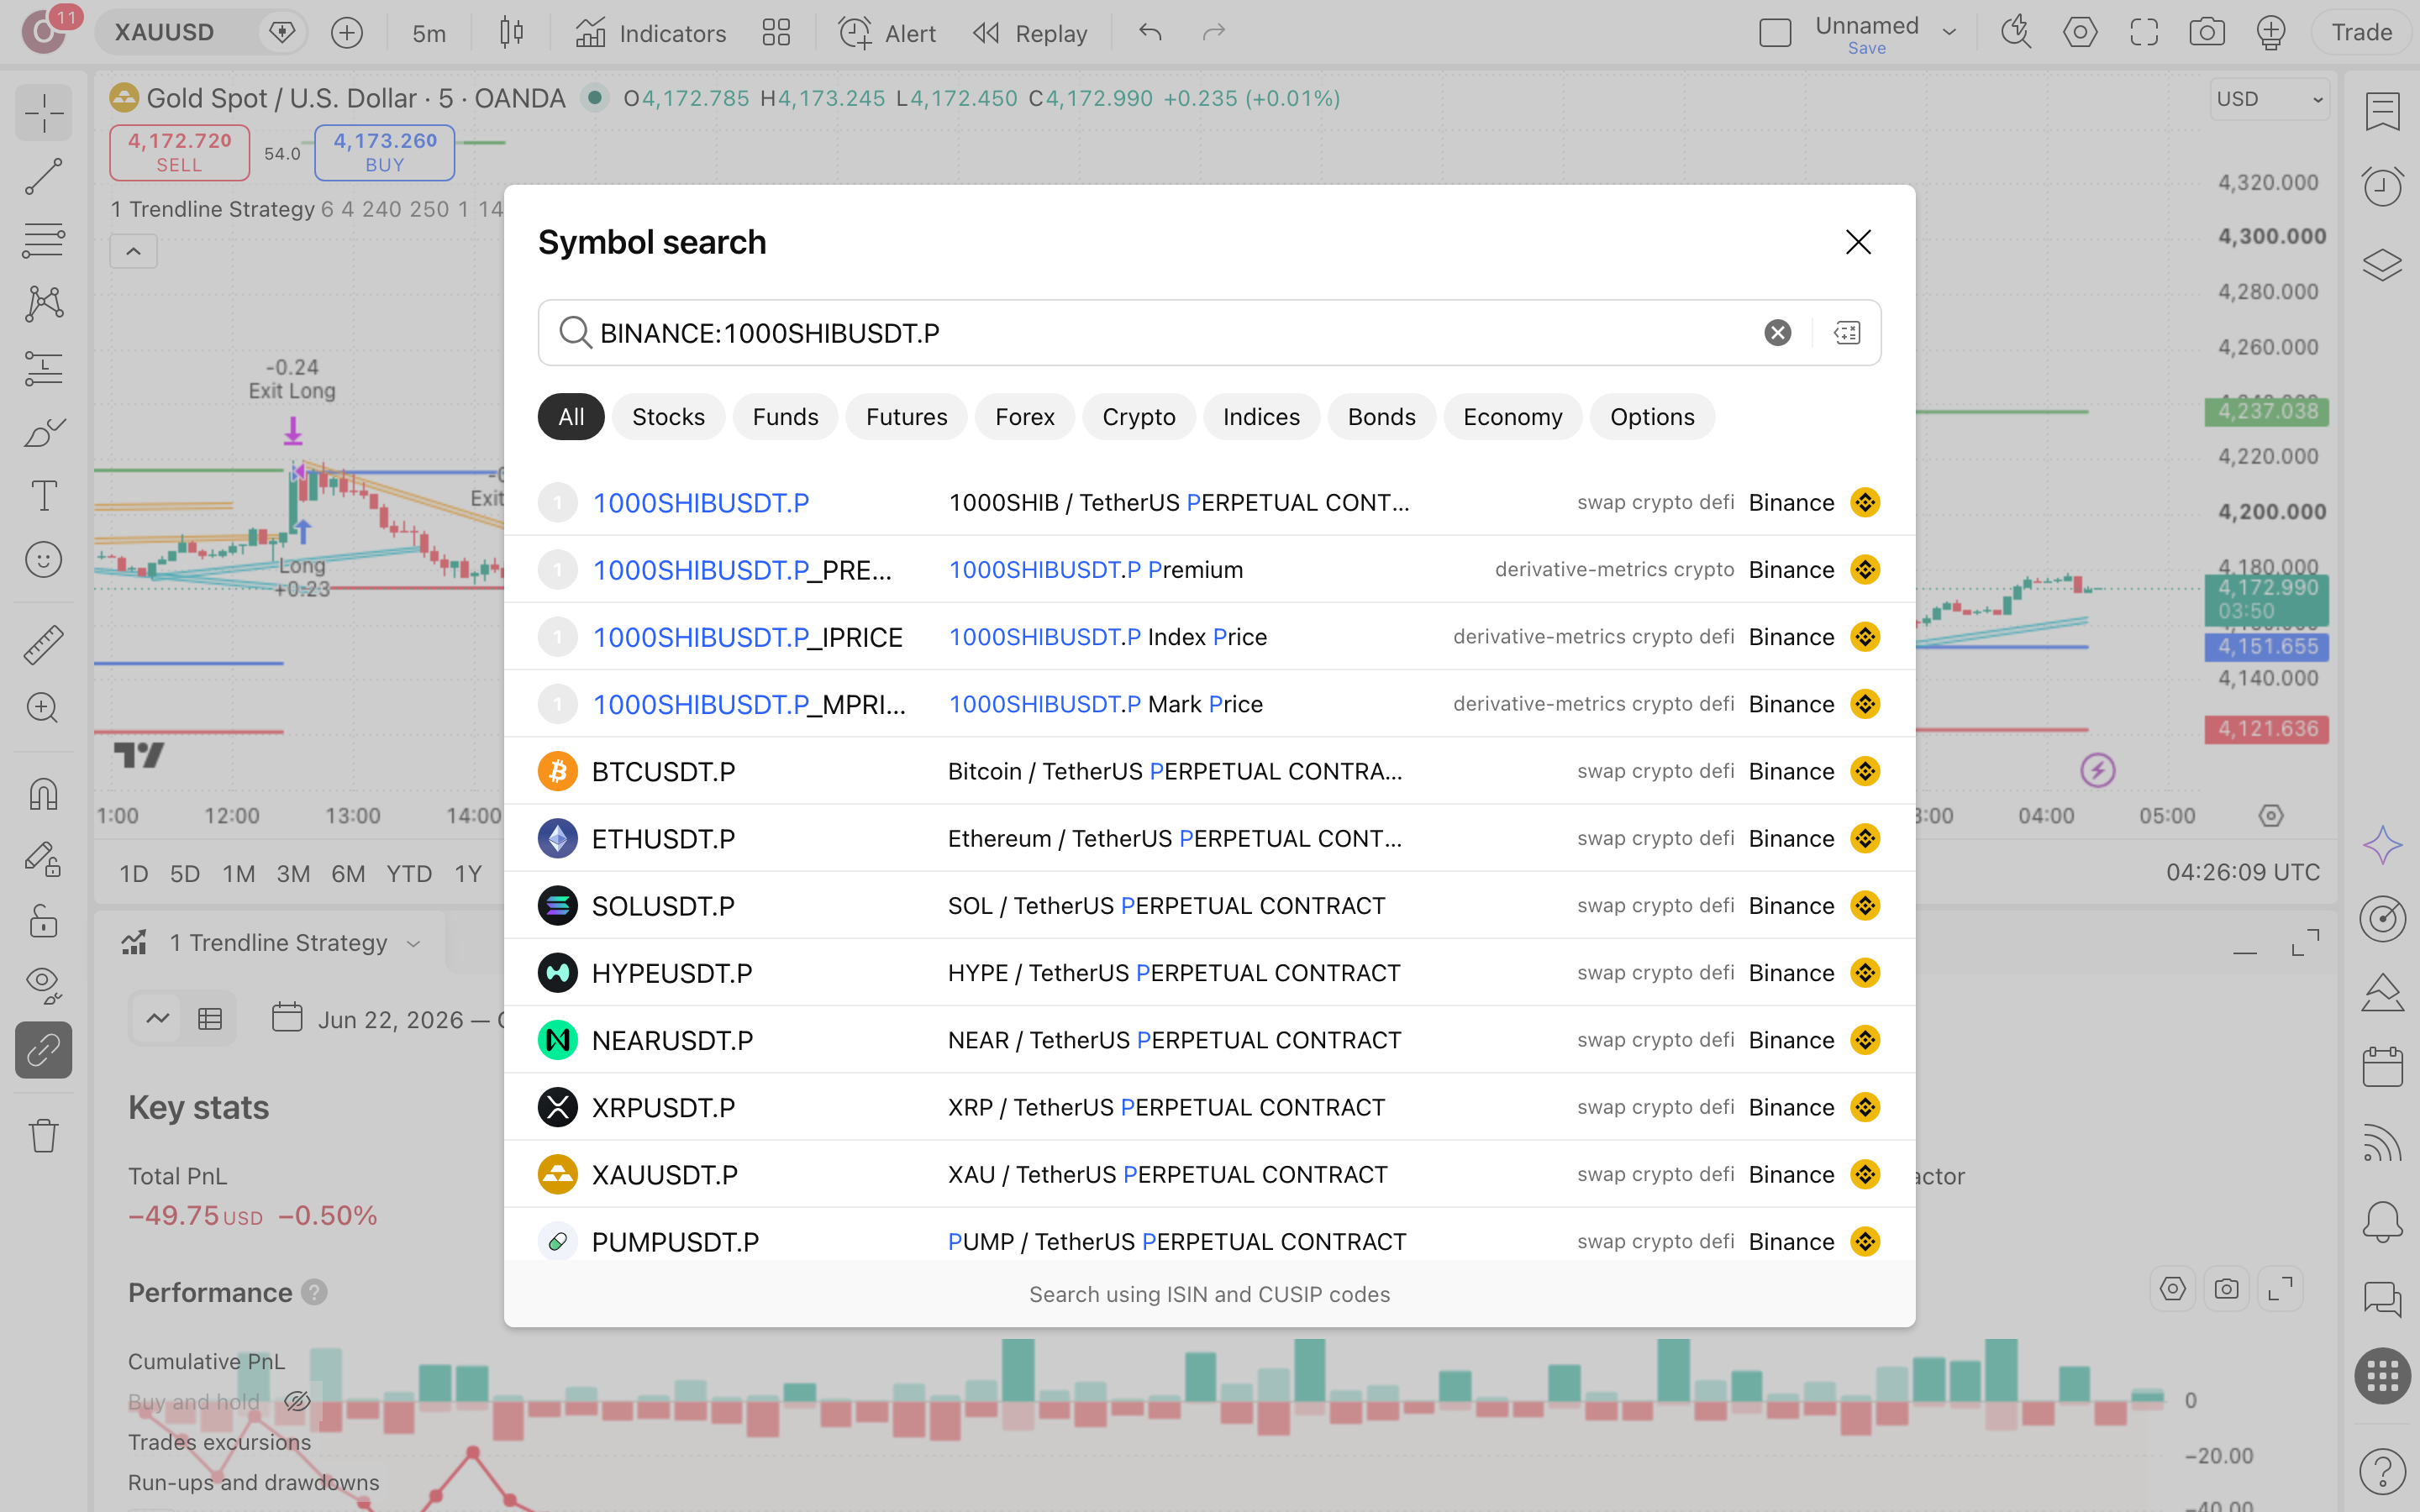Viewport: 2420px width, 1512px height.
Task: Select the trend line drawing tool
Action: click(x=44, y=177)
